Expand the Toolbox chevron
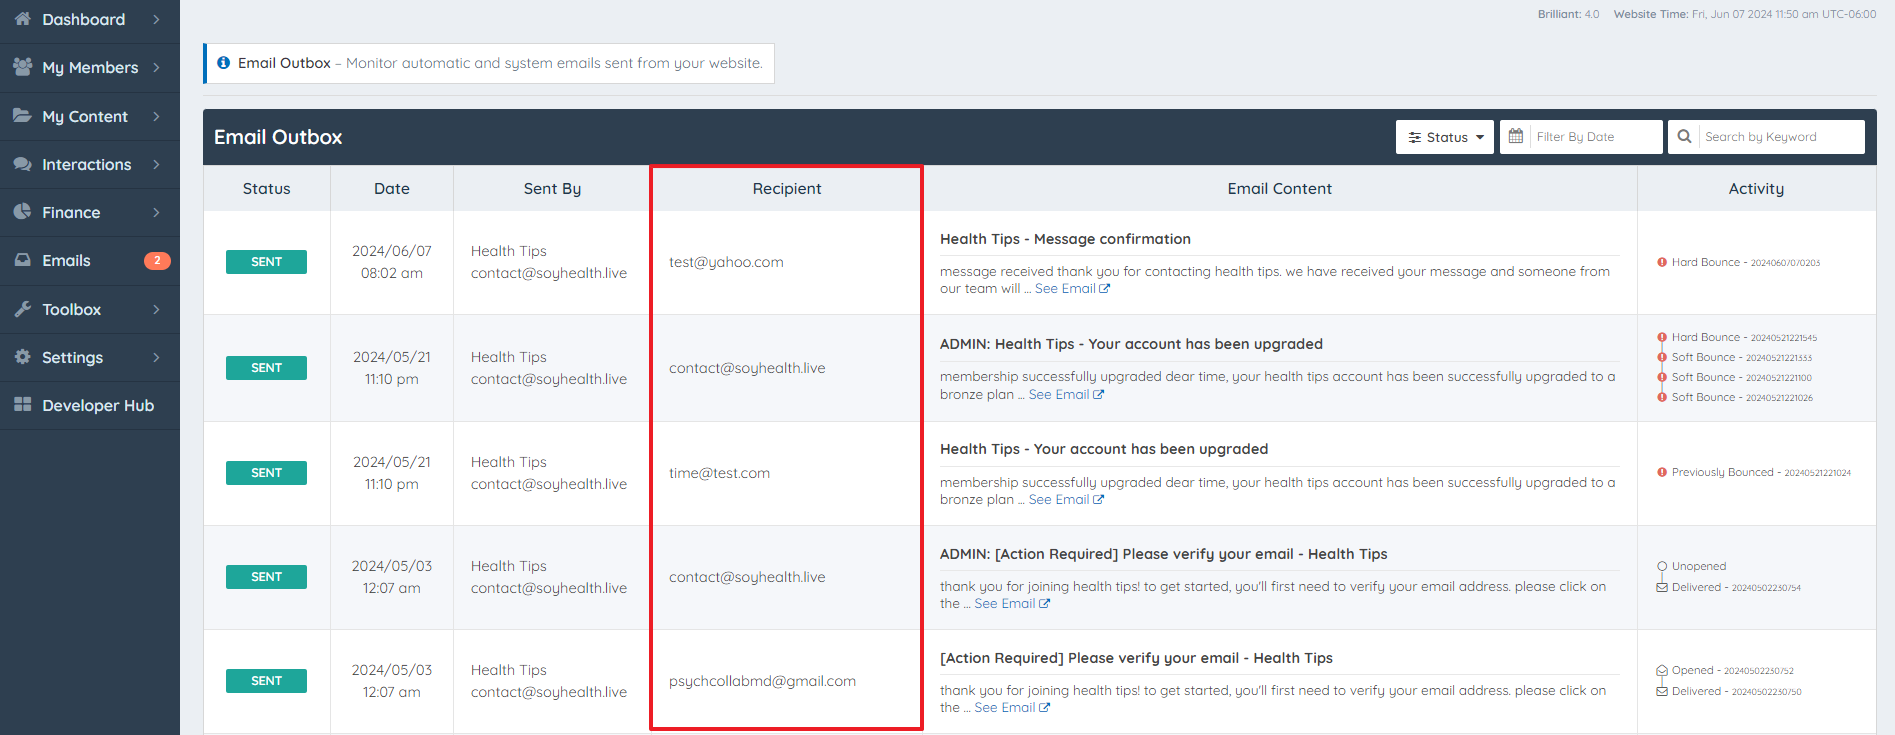This screenshot has height=735, width=1895. [x=156, y=309]
